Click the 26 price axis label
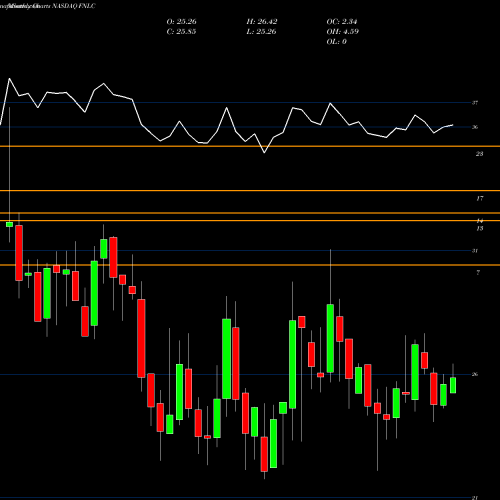The image size is (500, 500). click(x=475, y=374)
